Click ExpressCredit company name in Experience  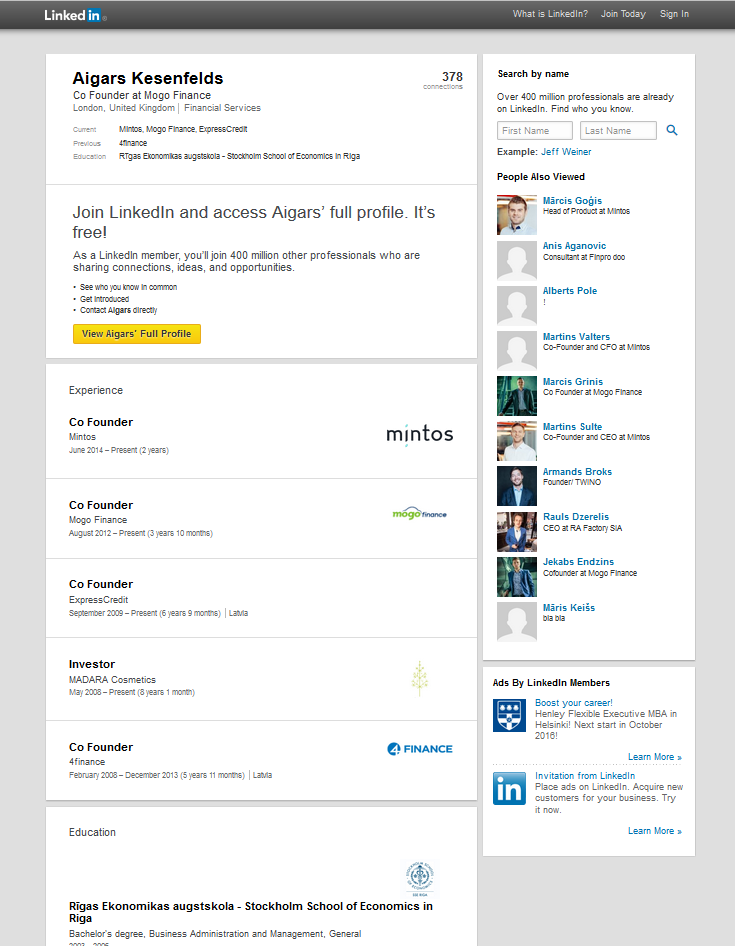tap(98, 600)
